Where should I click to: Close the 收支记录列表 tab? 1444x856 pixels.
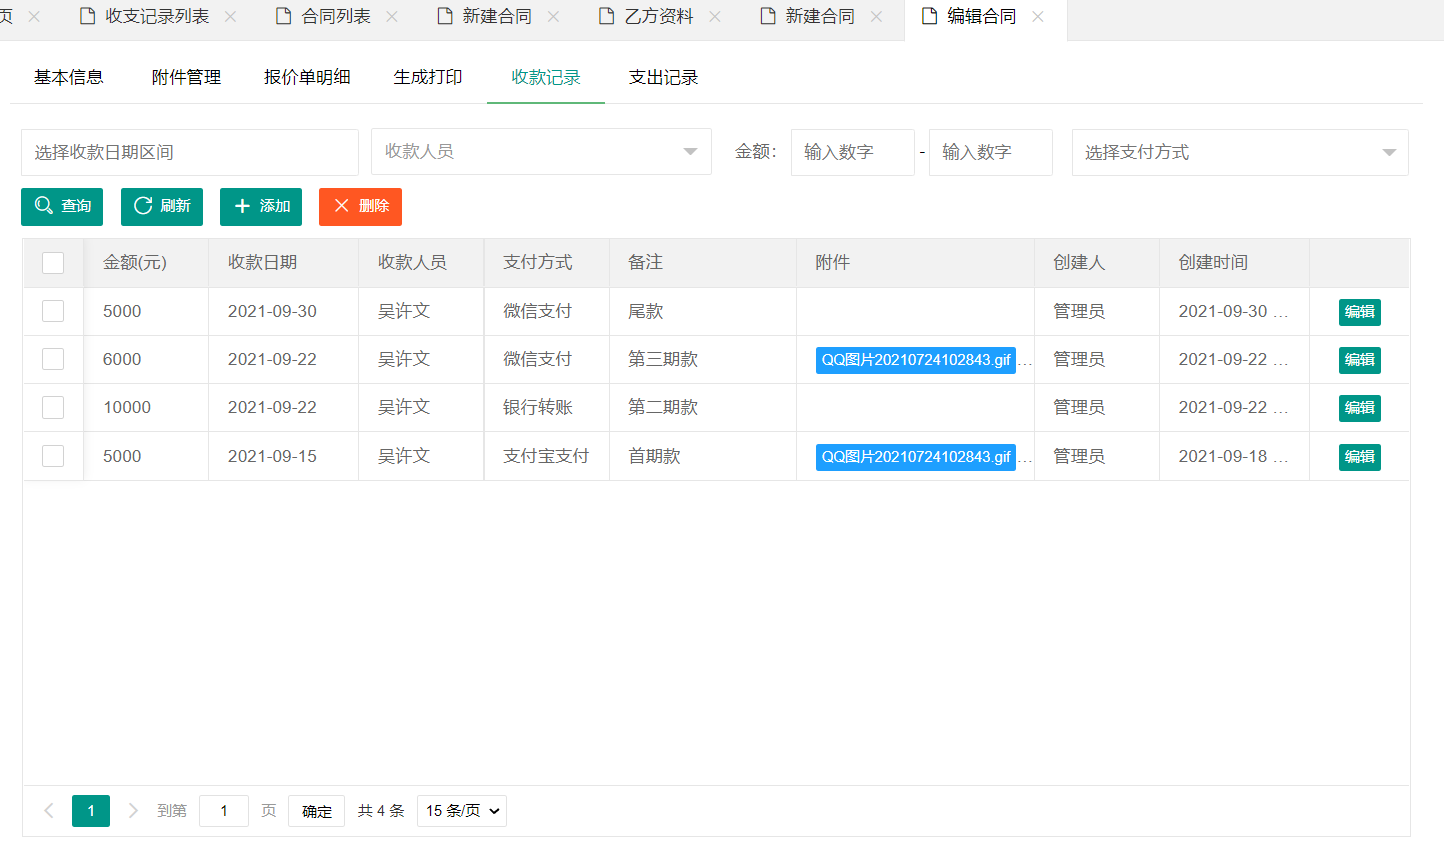coord(231,17)
